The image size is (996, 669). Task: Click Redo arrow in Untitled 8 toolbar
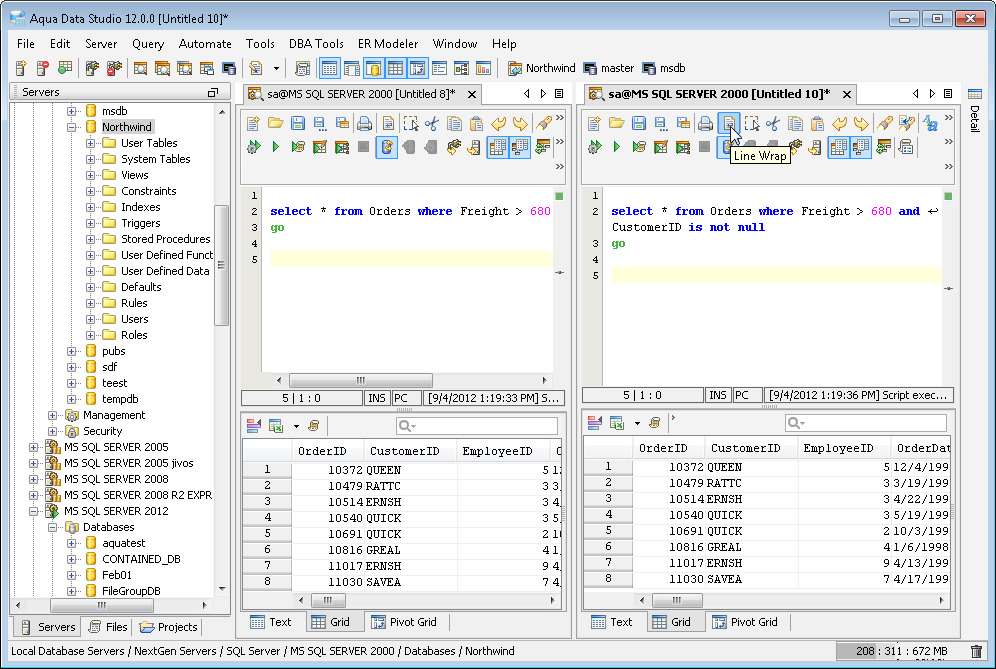pos(520,123)
